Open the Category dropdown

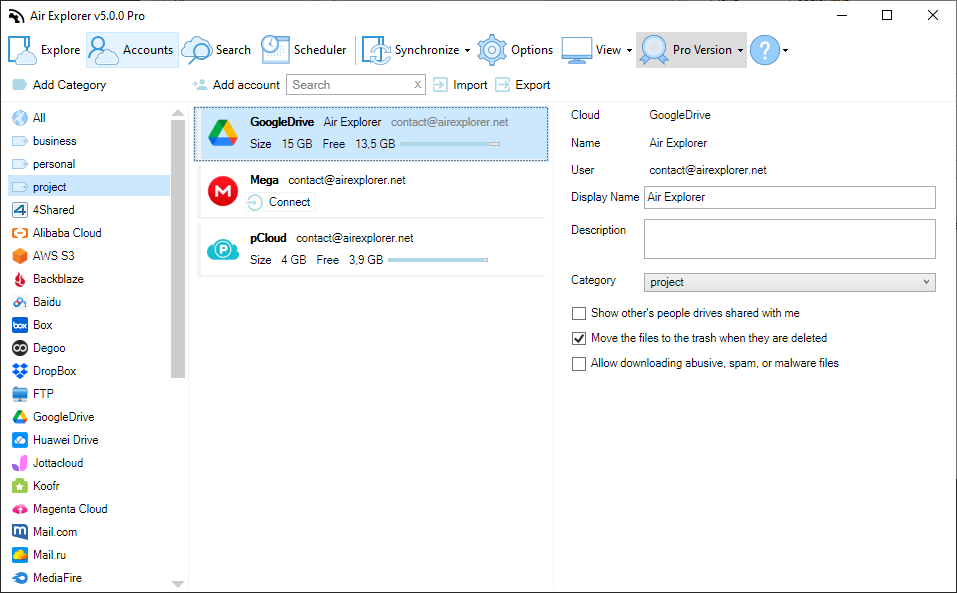tap(790, 282)
